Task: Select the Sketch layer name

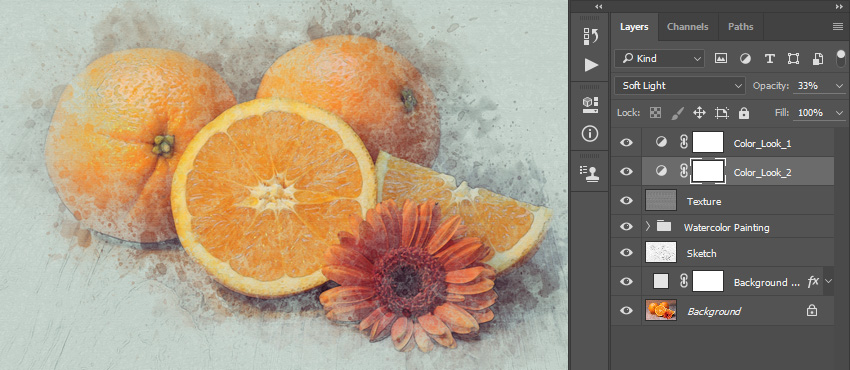Action: pos(701,253)
